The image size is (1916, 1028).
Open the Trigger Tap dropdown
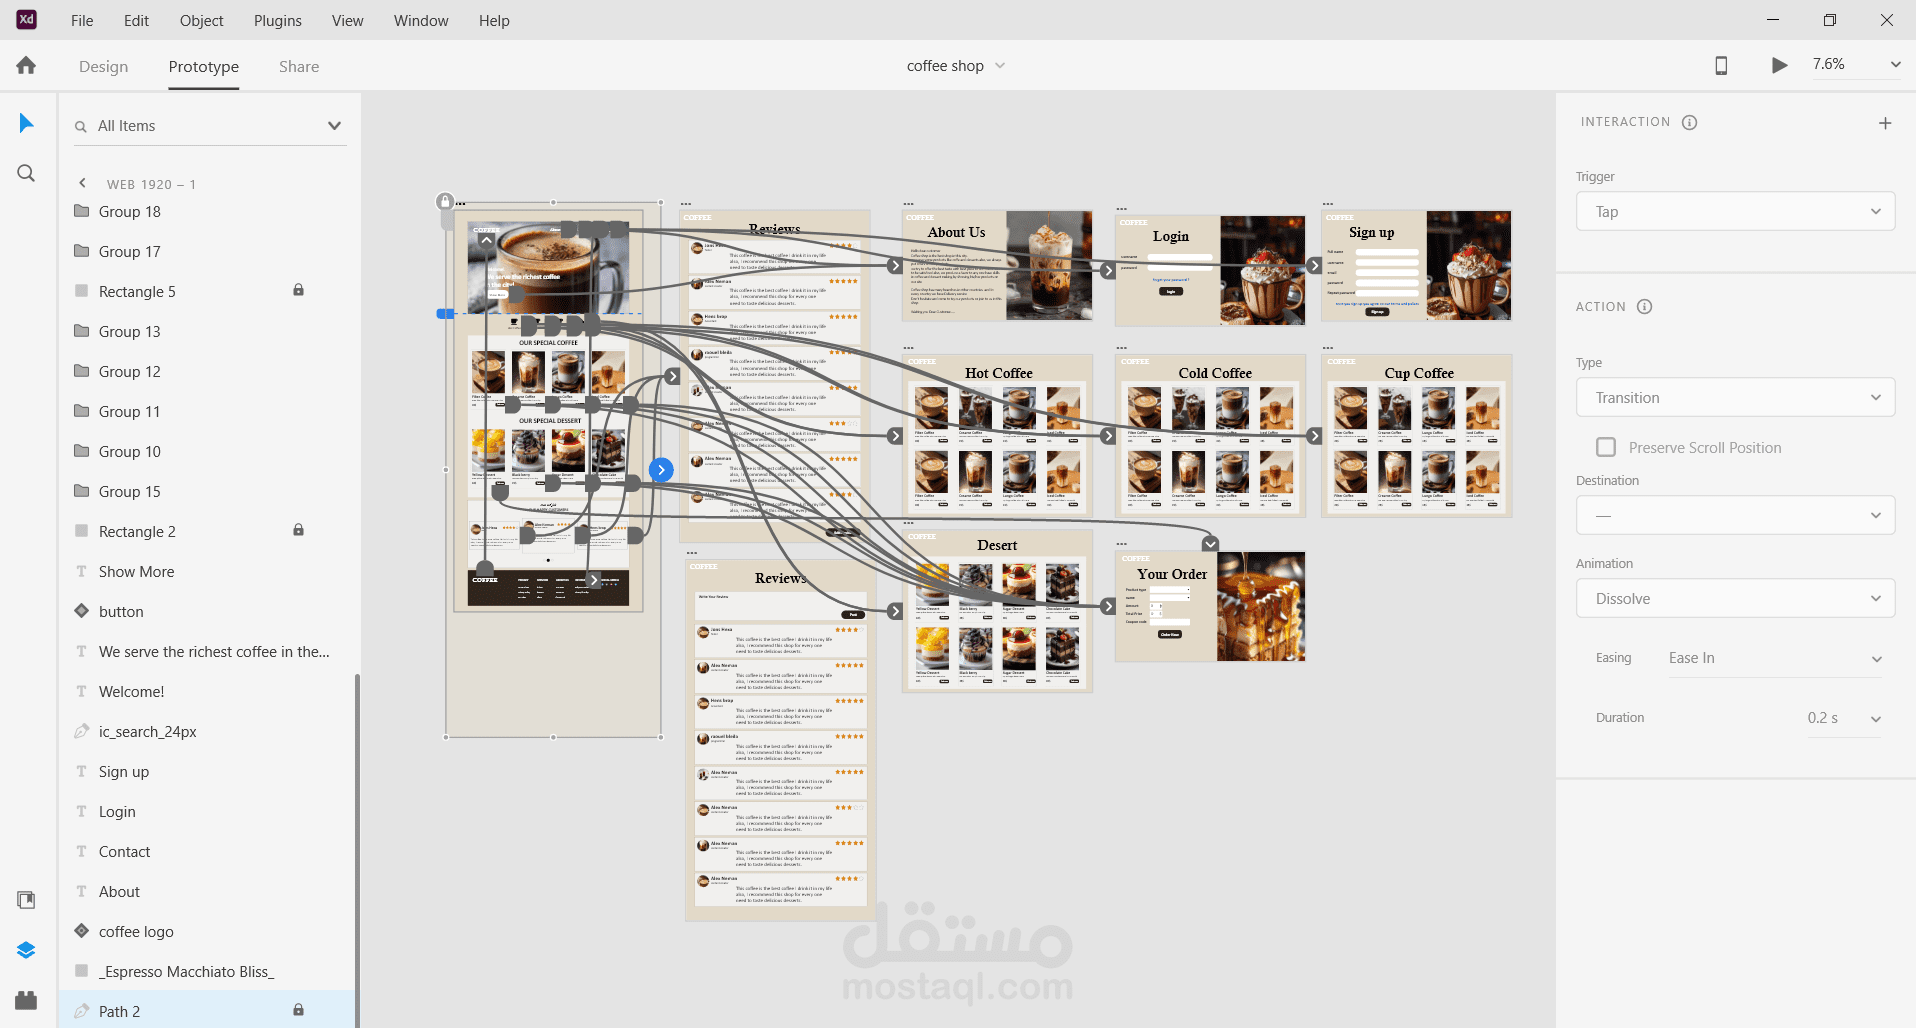point(1735,211)
